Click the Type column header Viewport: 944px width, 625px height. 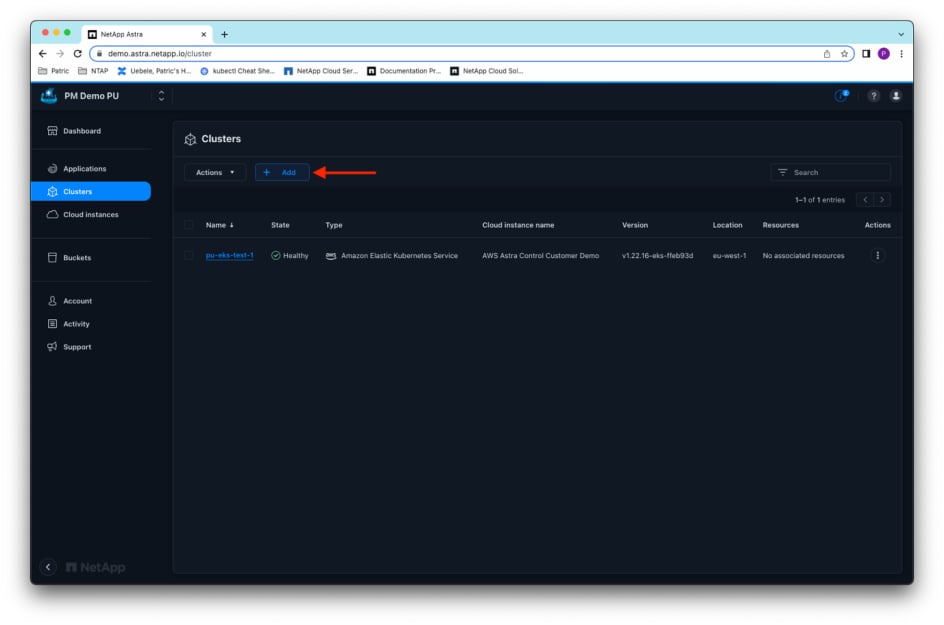[x=334, y=225]
